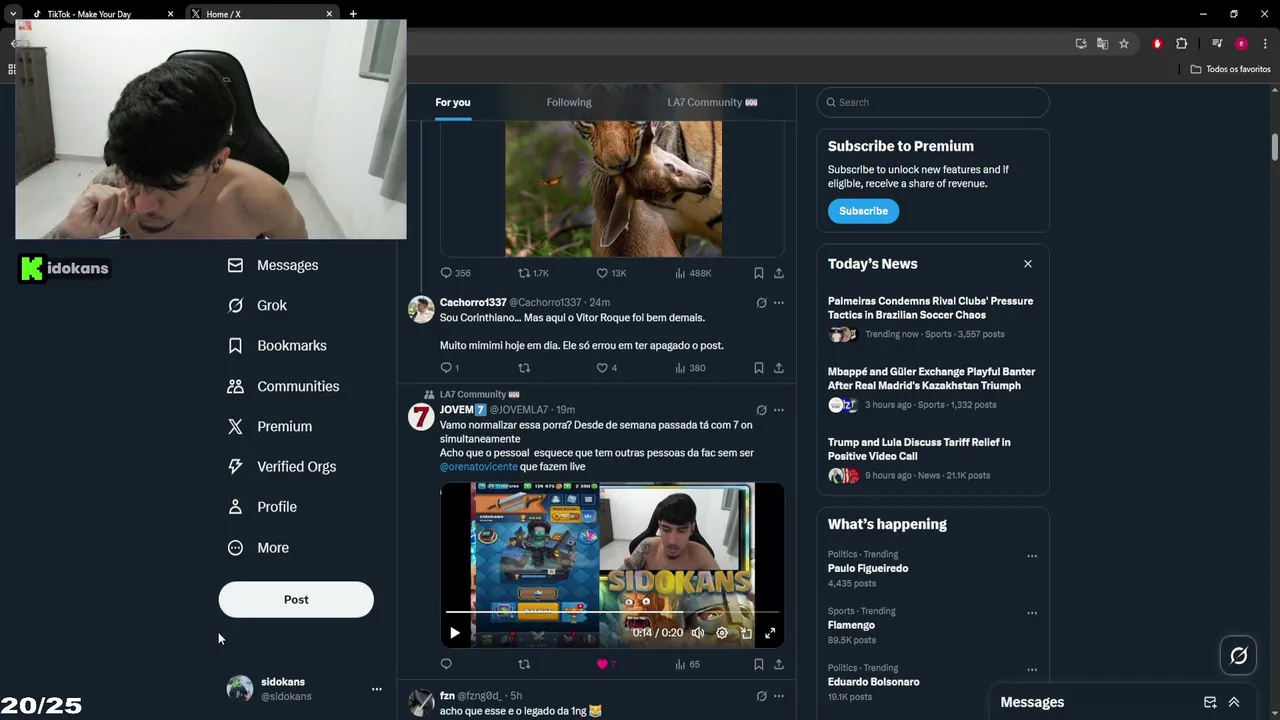
Task: Open Grok explain on Cachorro1337 post
Action: coord(761,303)
